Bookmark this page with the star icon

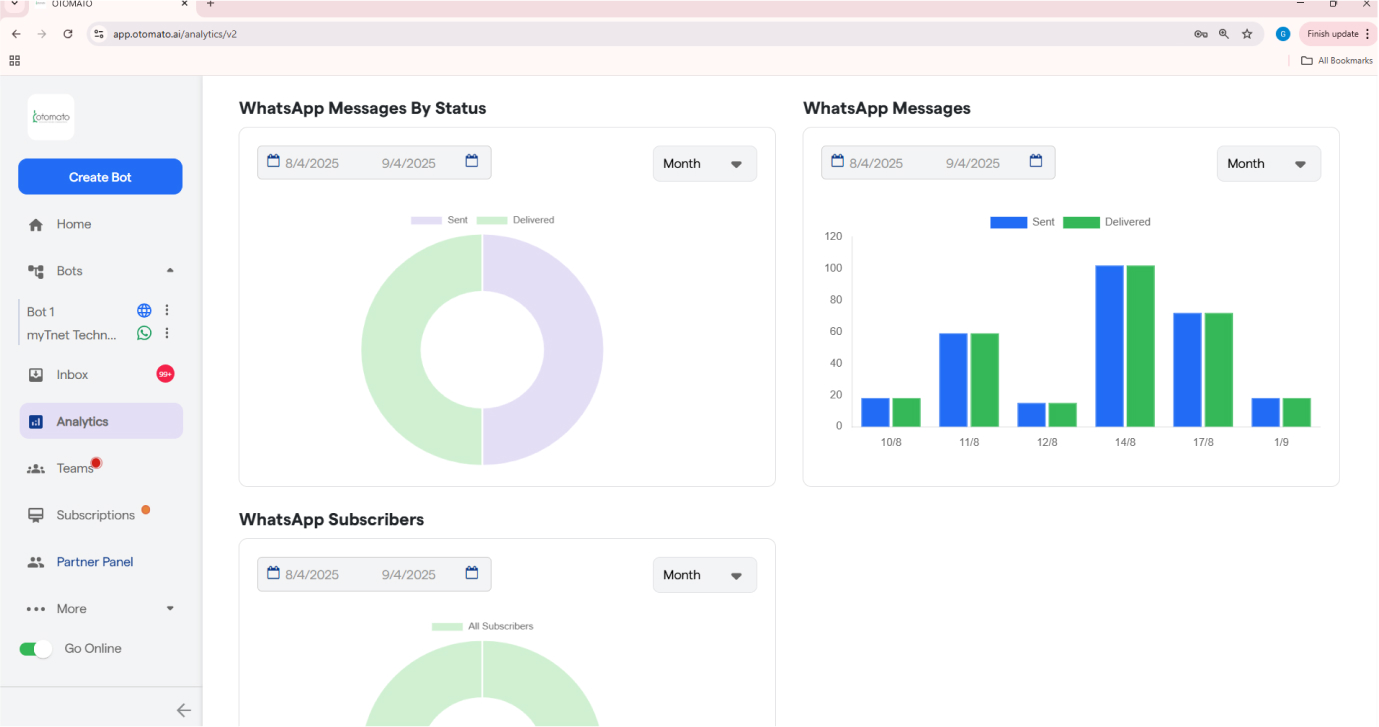coord(1247,34)
